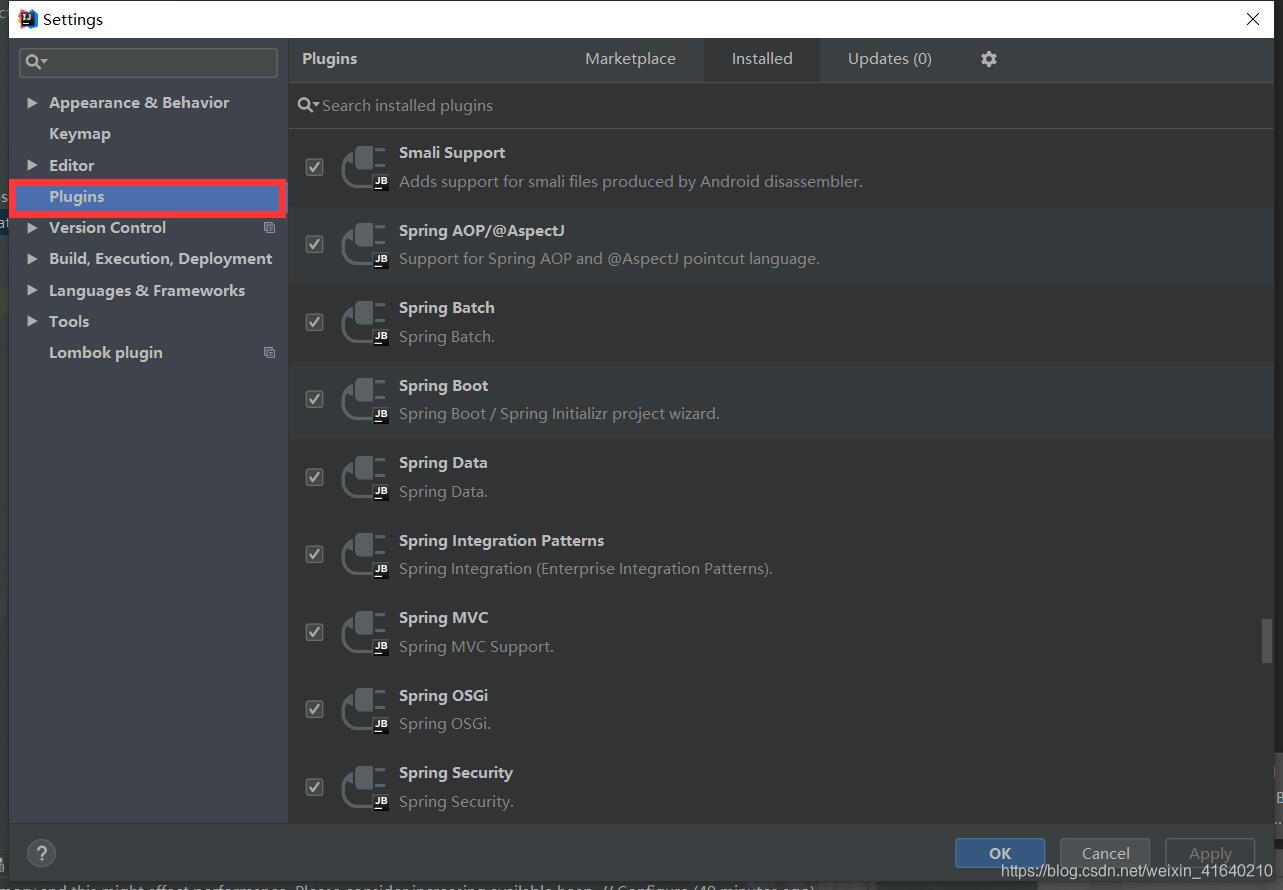This screenshot has width=1283, height=890.
Task: Click the Smali Support plugin icon
Action: (x=365, y=167)
